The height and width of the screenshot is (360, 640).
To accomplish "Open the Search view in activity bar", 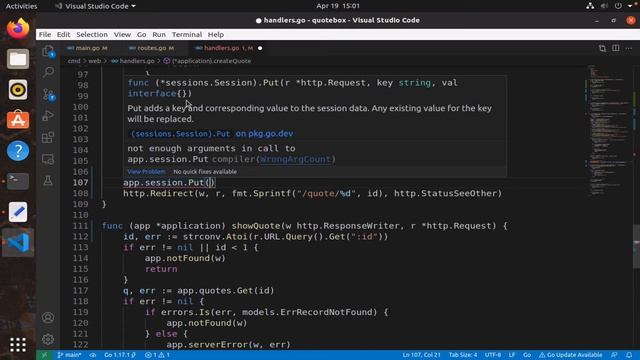I will point(48,72).
